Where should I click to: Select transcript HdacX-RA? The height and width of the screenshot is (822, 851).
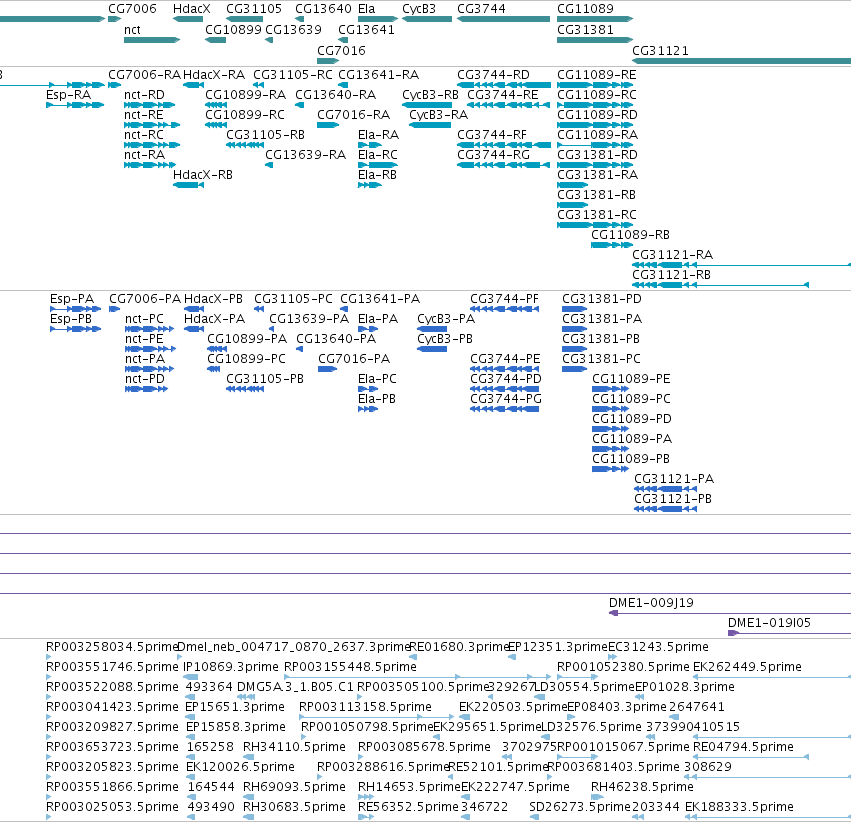point(214,74)
